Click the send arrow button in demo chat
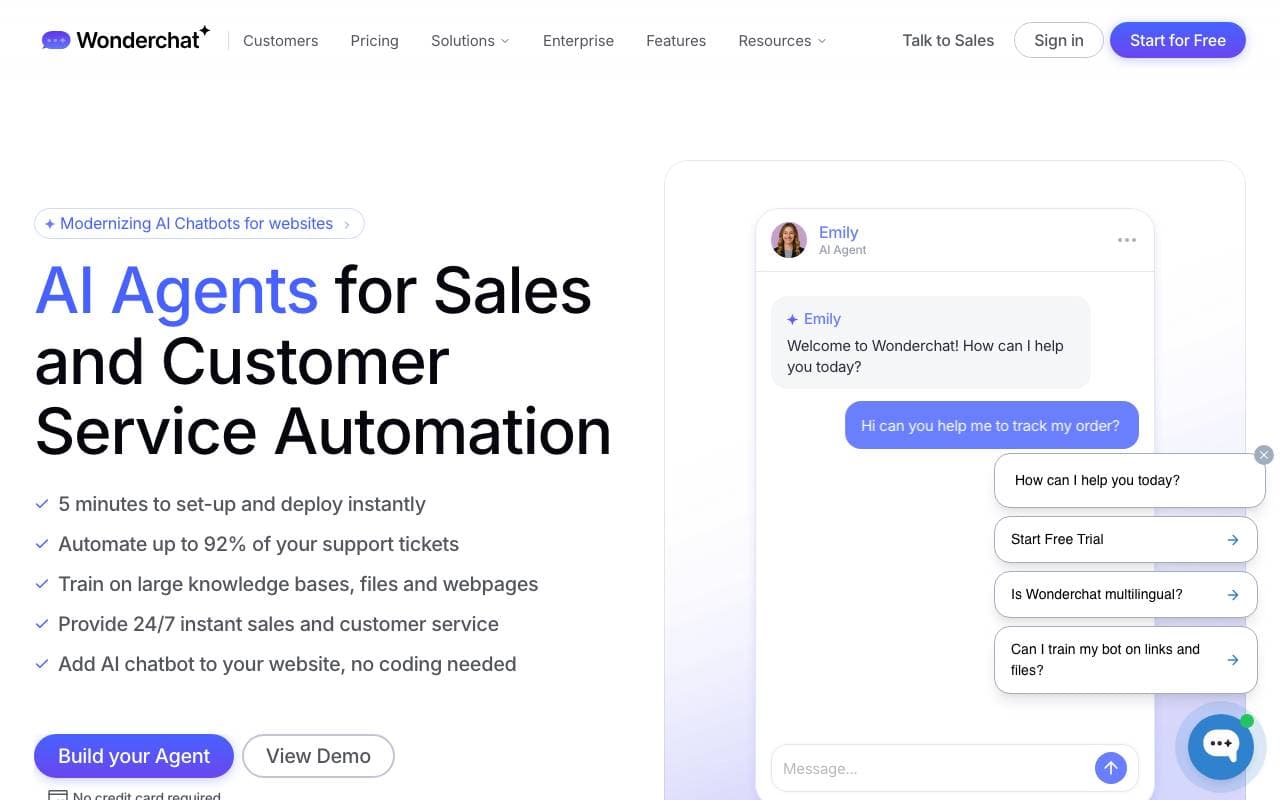 tap(1111, 768)
